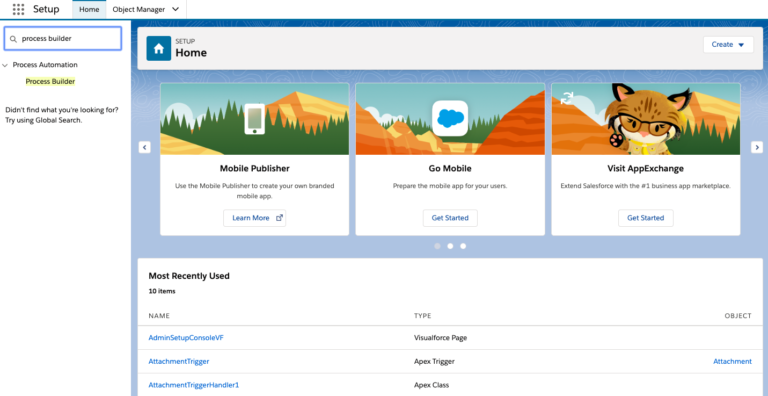Click the sync arrows icon on AppExchange card
The image size is (768, 396).
[567, 98]
